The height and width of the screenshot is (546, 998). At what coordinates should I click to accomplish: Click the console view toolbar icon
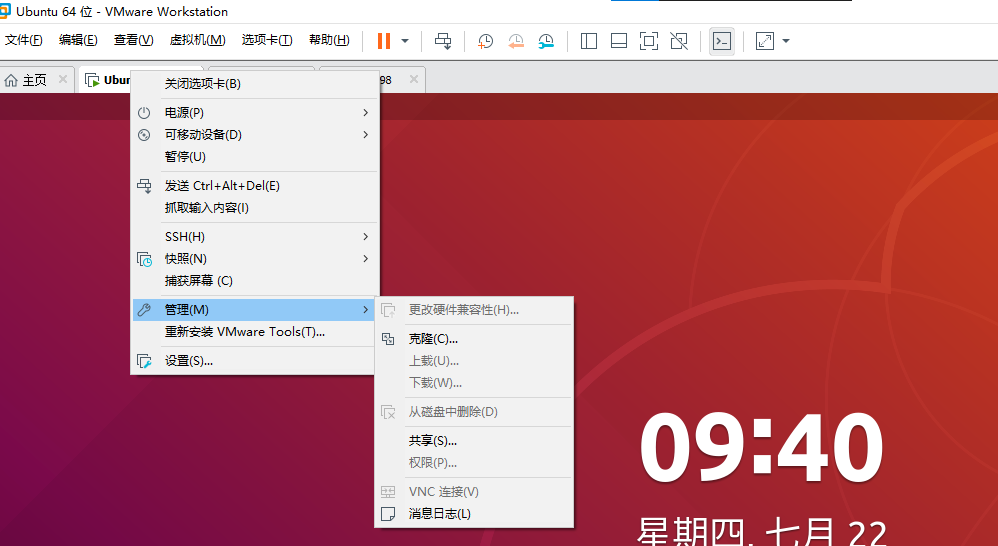pyautogui.click(x=722, y=41)
